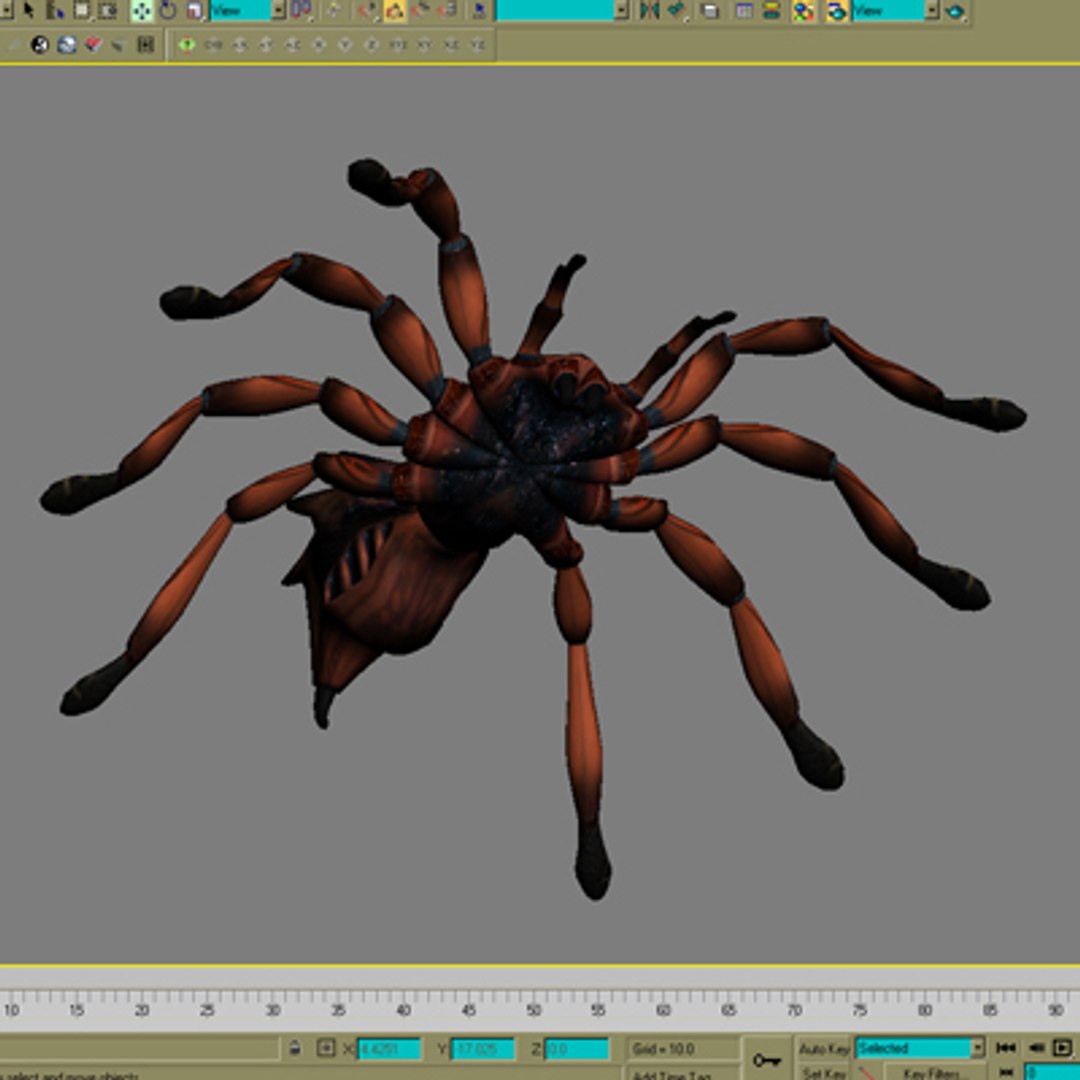This screenshot has width=1080, height=1080.
Task: Select the XZ axis constraint button
Action: (451, 45)
